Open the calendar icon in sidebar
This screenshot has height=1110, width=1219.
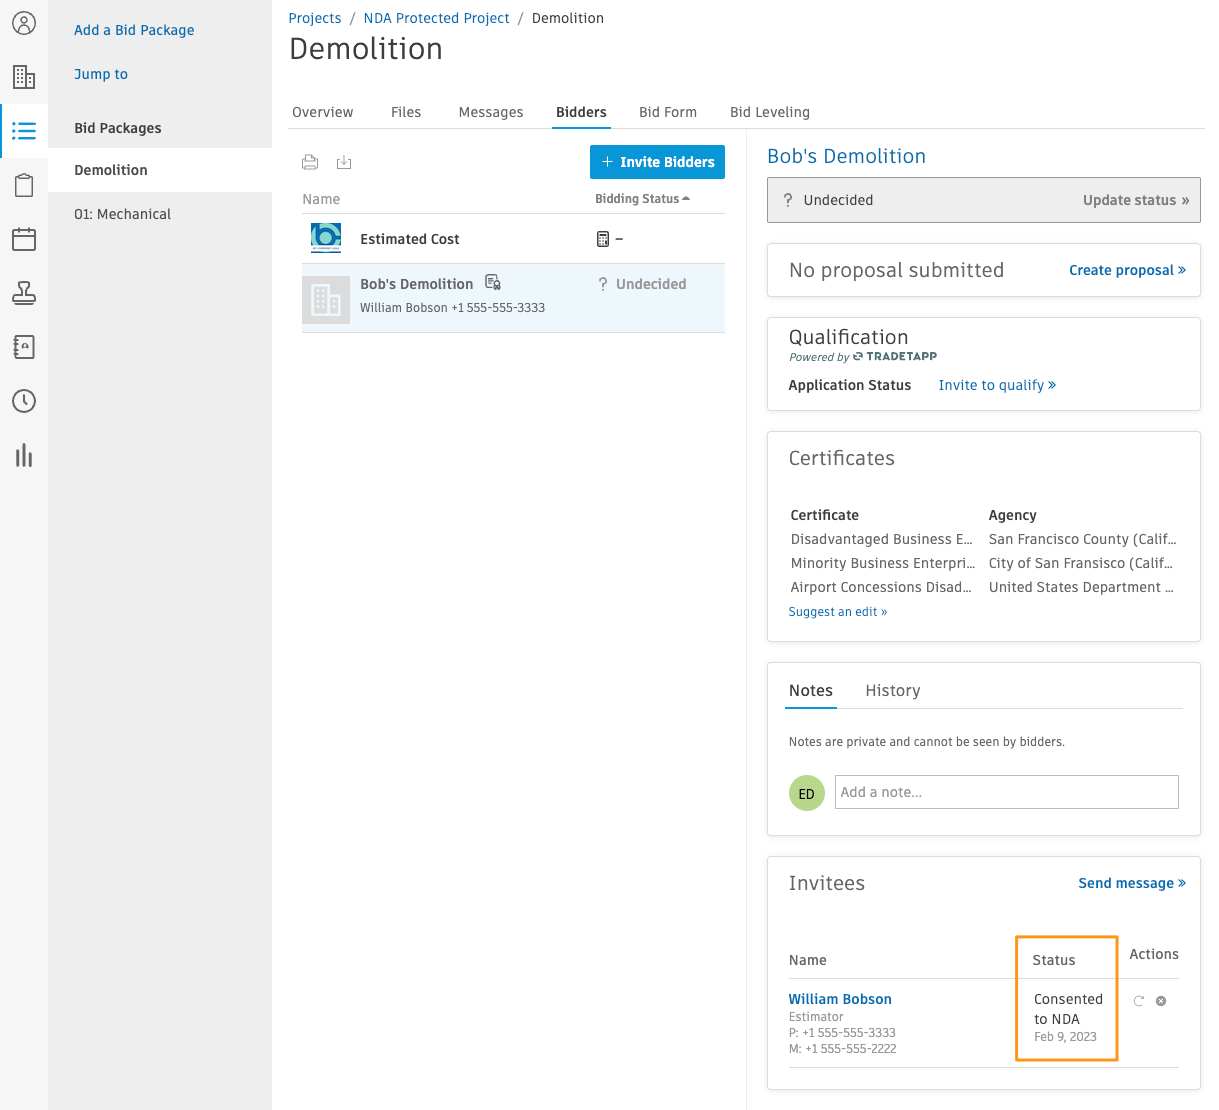tap(24, 239)
